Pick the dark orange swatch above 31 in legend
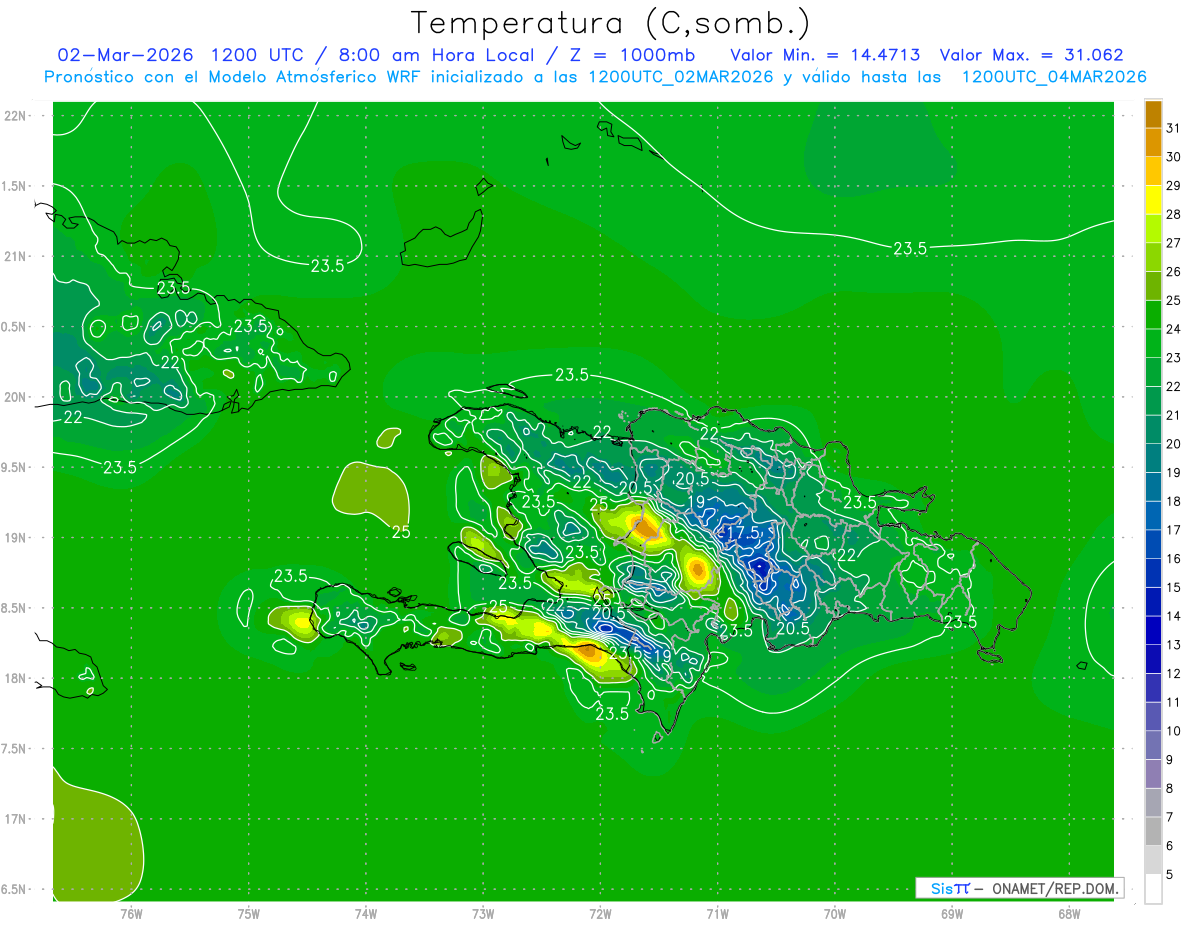 pyautogui.click(x=1153, y=114)
